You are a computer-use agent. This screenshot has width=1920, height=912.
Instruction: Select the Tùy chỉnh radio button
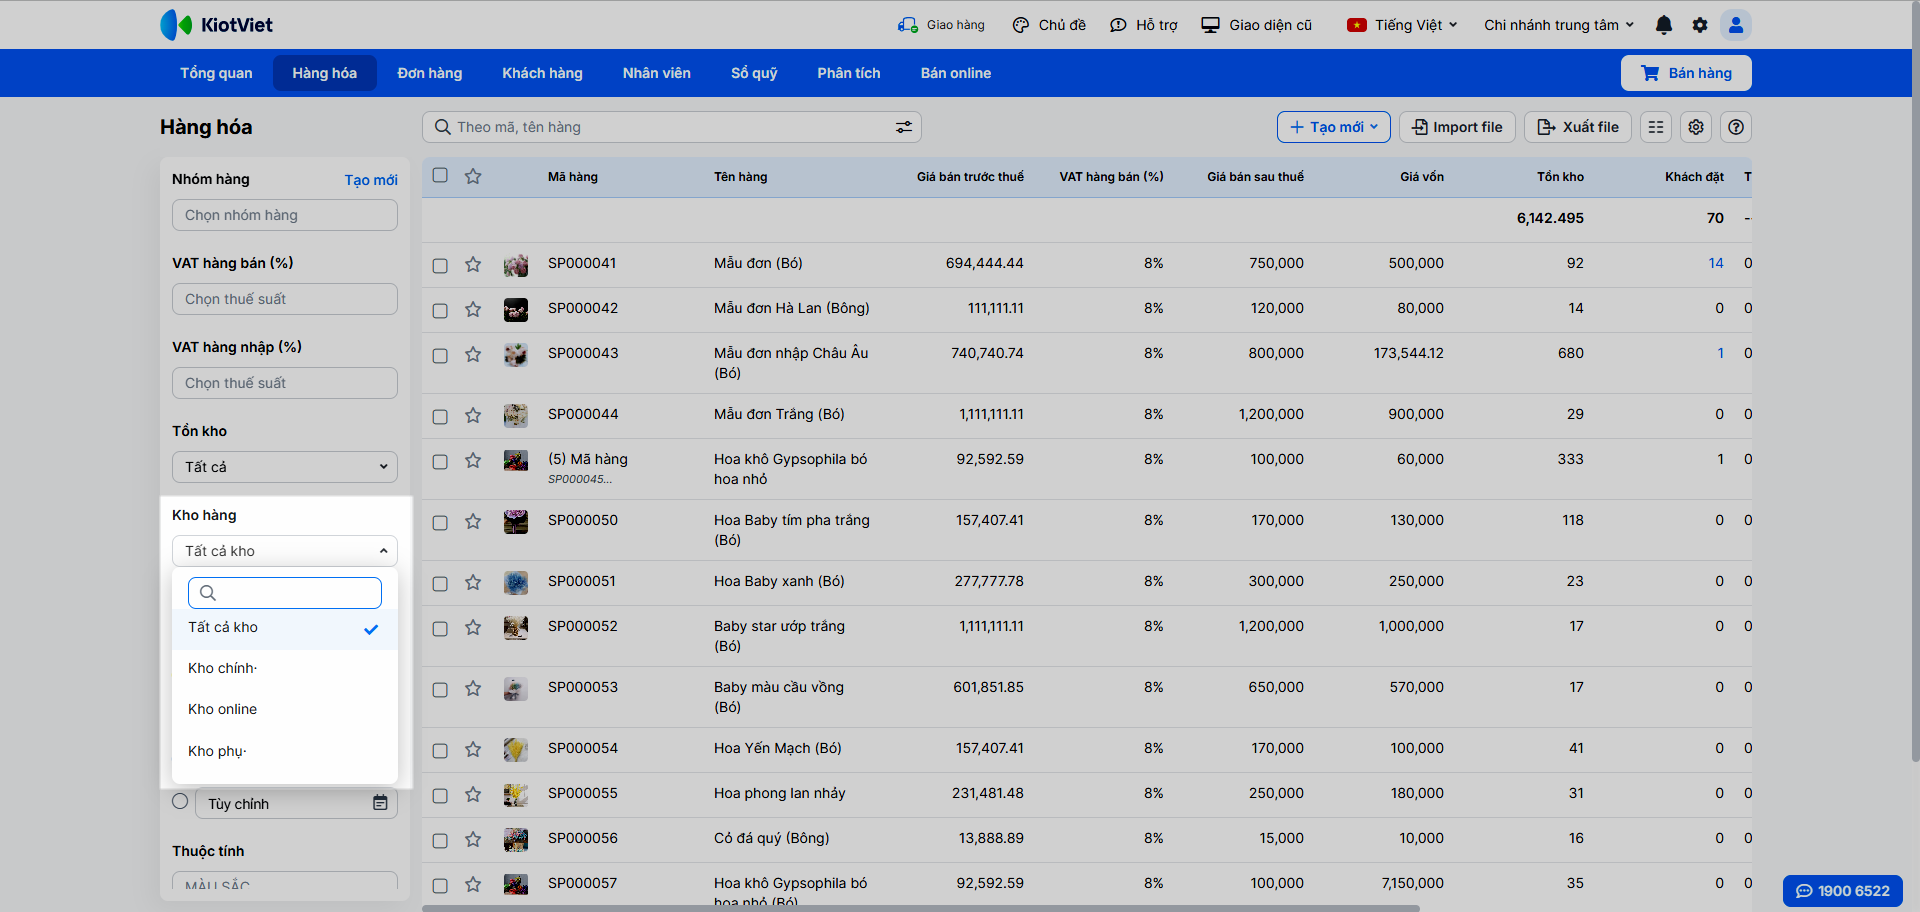[x=180, y=801]
